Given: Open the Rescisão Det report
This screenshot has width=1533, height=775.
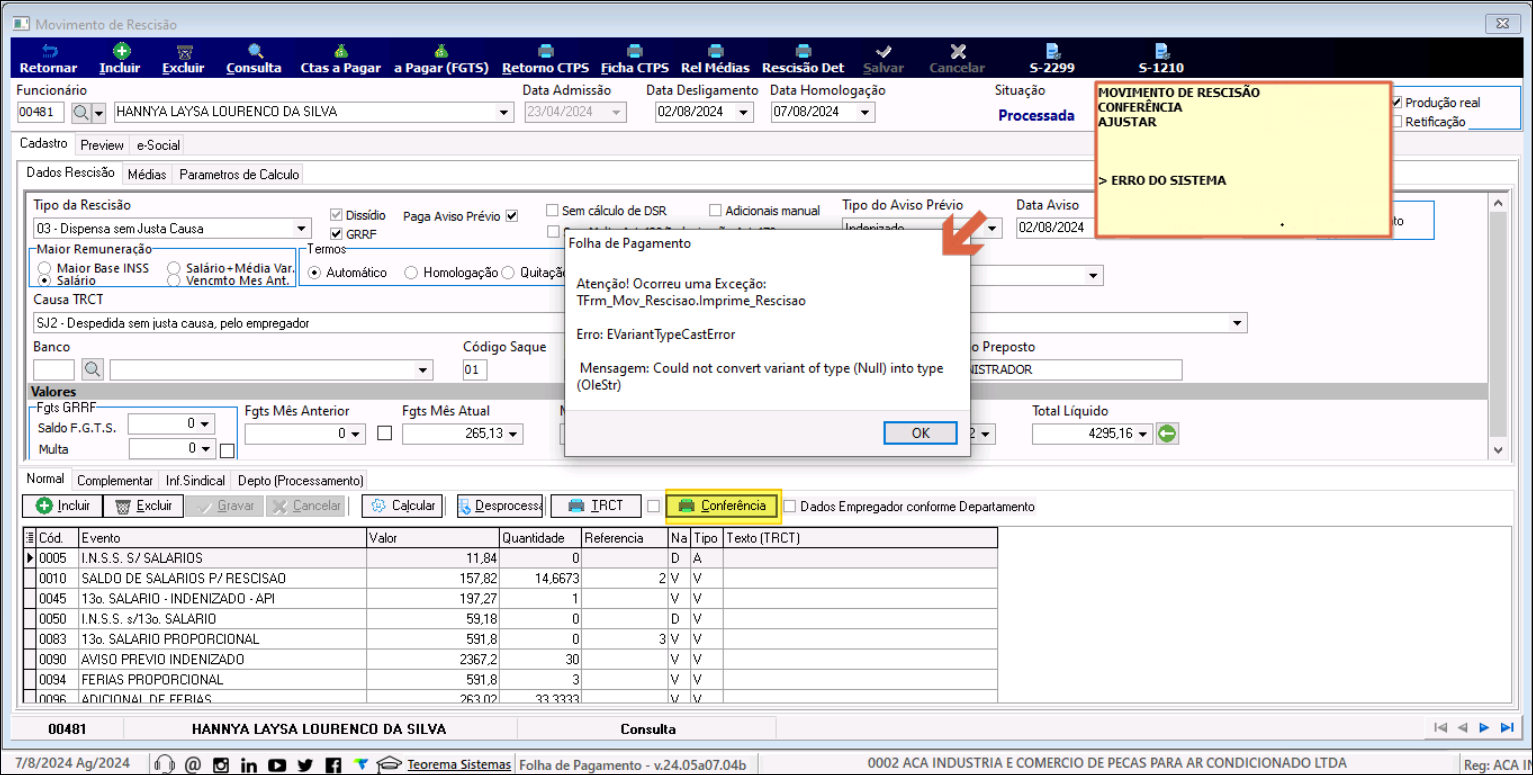Looking at the screenshot, I should (x=803, y=51).
